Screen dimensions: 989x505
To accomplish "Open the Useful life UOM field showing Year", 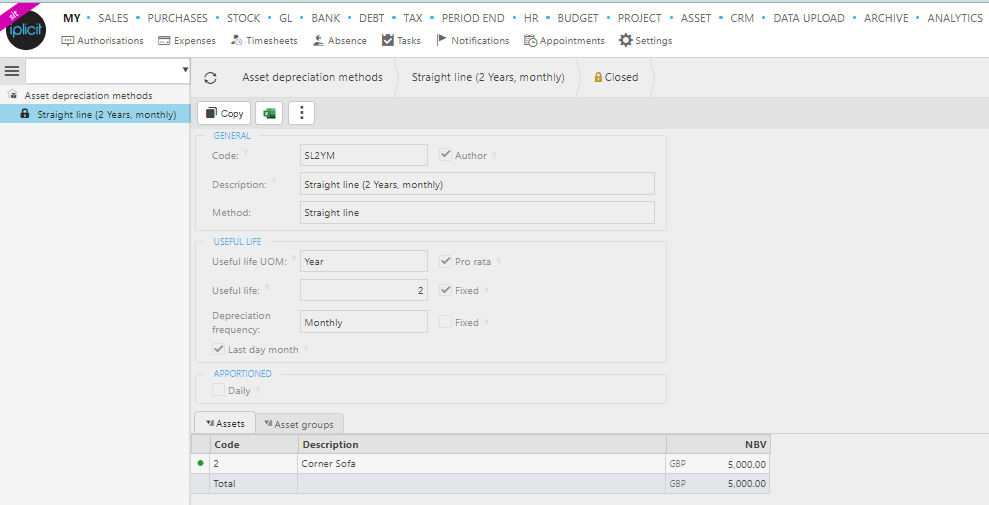I will tap(363, 261).
